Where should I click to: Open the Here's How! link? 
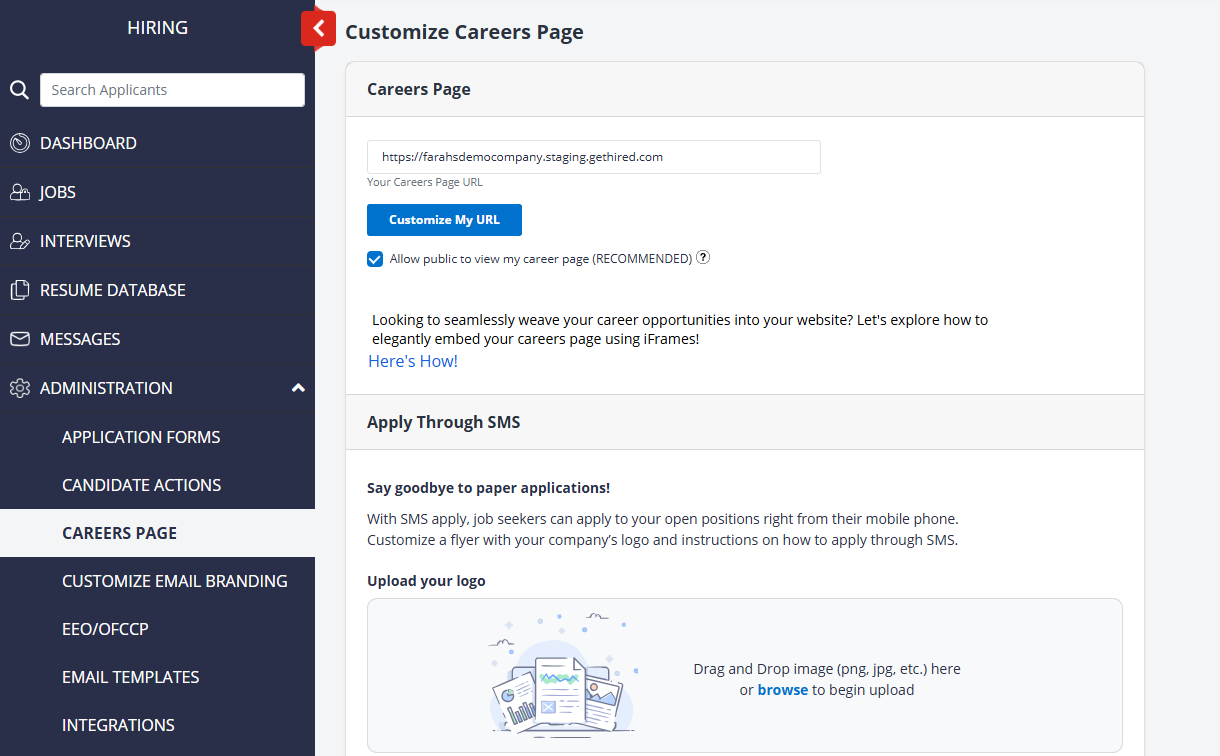pyautogui.click(x=413, y=361)
